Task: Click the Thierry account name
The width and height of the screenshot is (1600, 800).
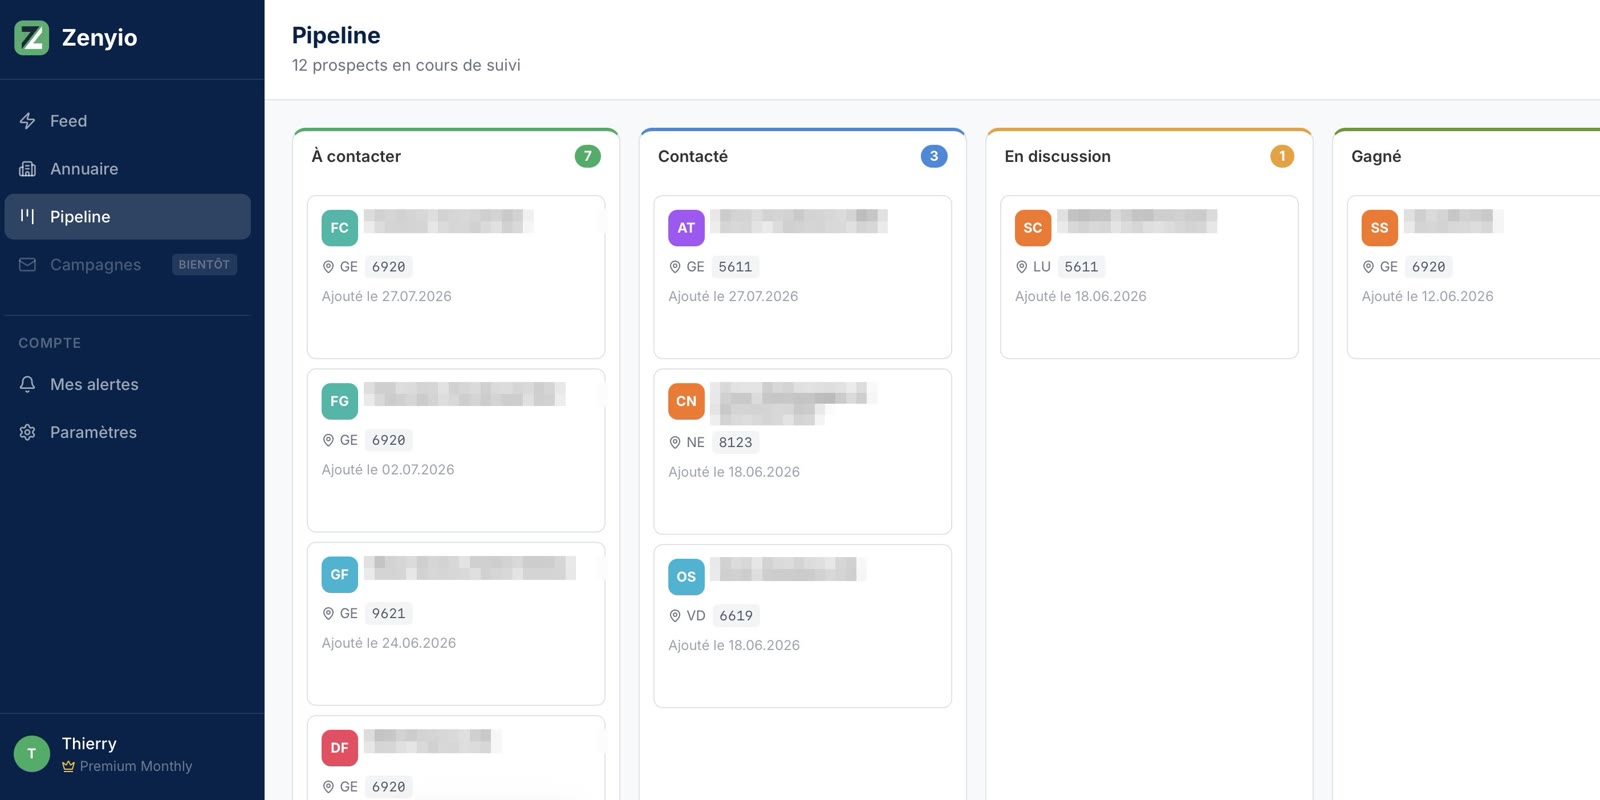Action: coord(89,744)
